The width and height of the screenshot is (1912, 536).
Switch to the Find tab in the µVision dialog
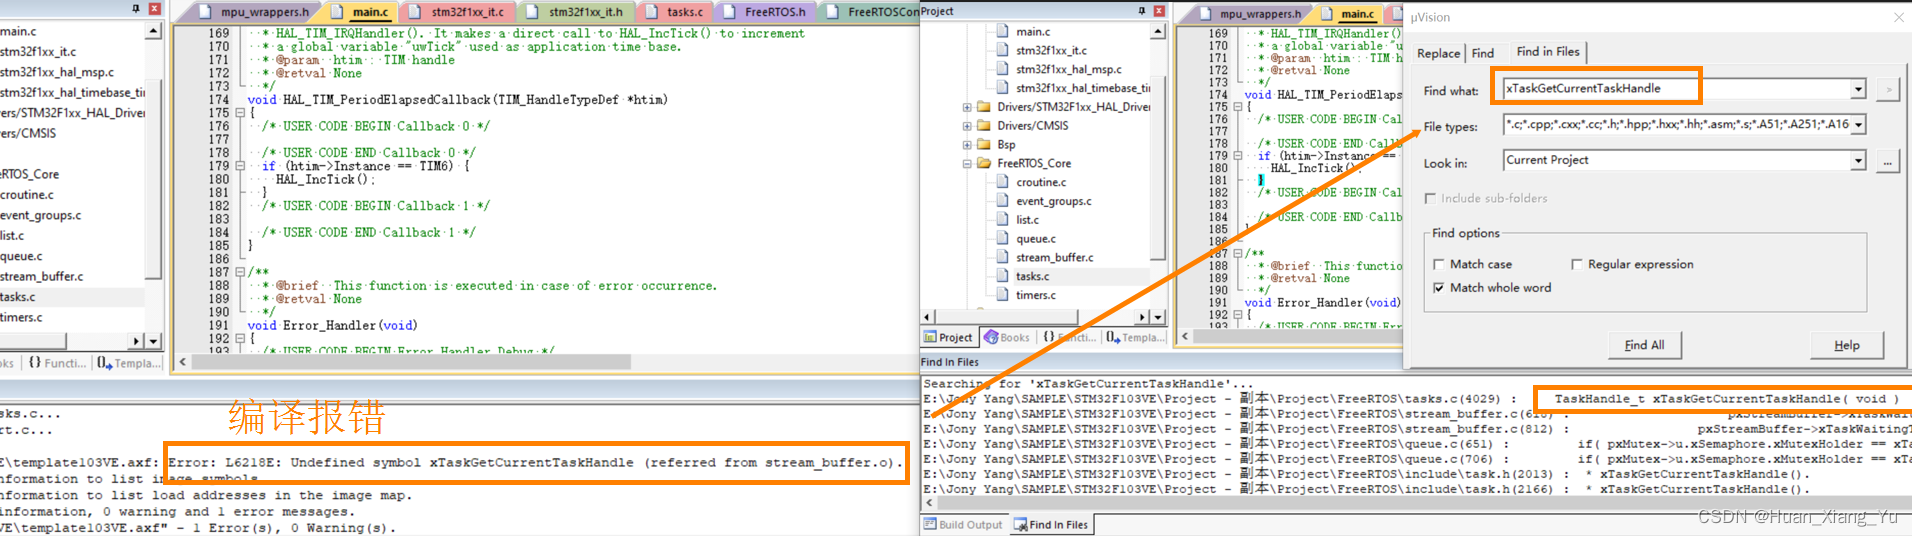coord(1483,54)
